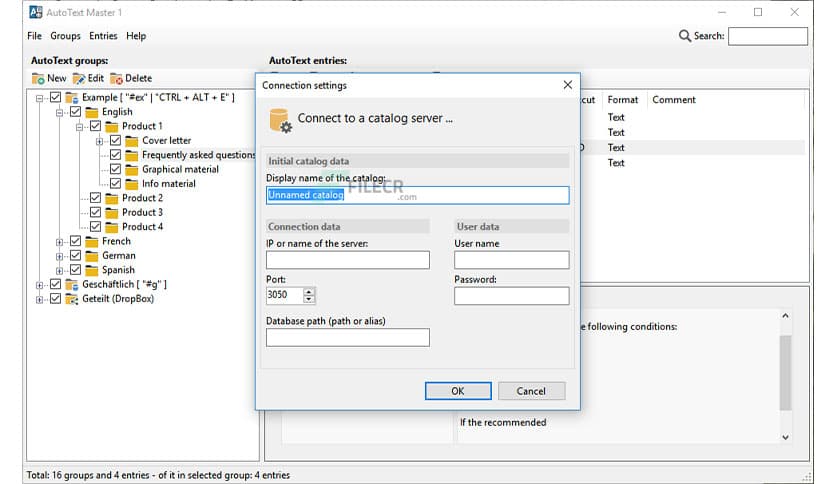Uncheck the English group checkbox
The width and height of the screenshot is (836, 484).
pyautogui.click(x=76, y=111)
